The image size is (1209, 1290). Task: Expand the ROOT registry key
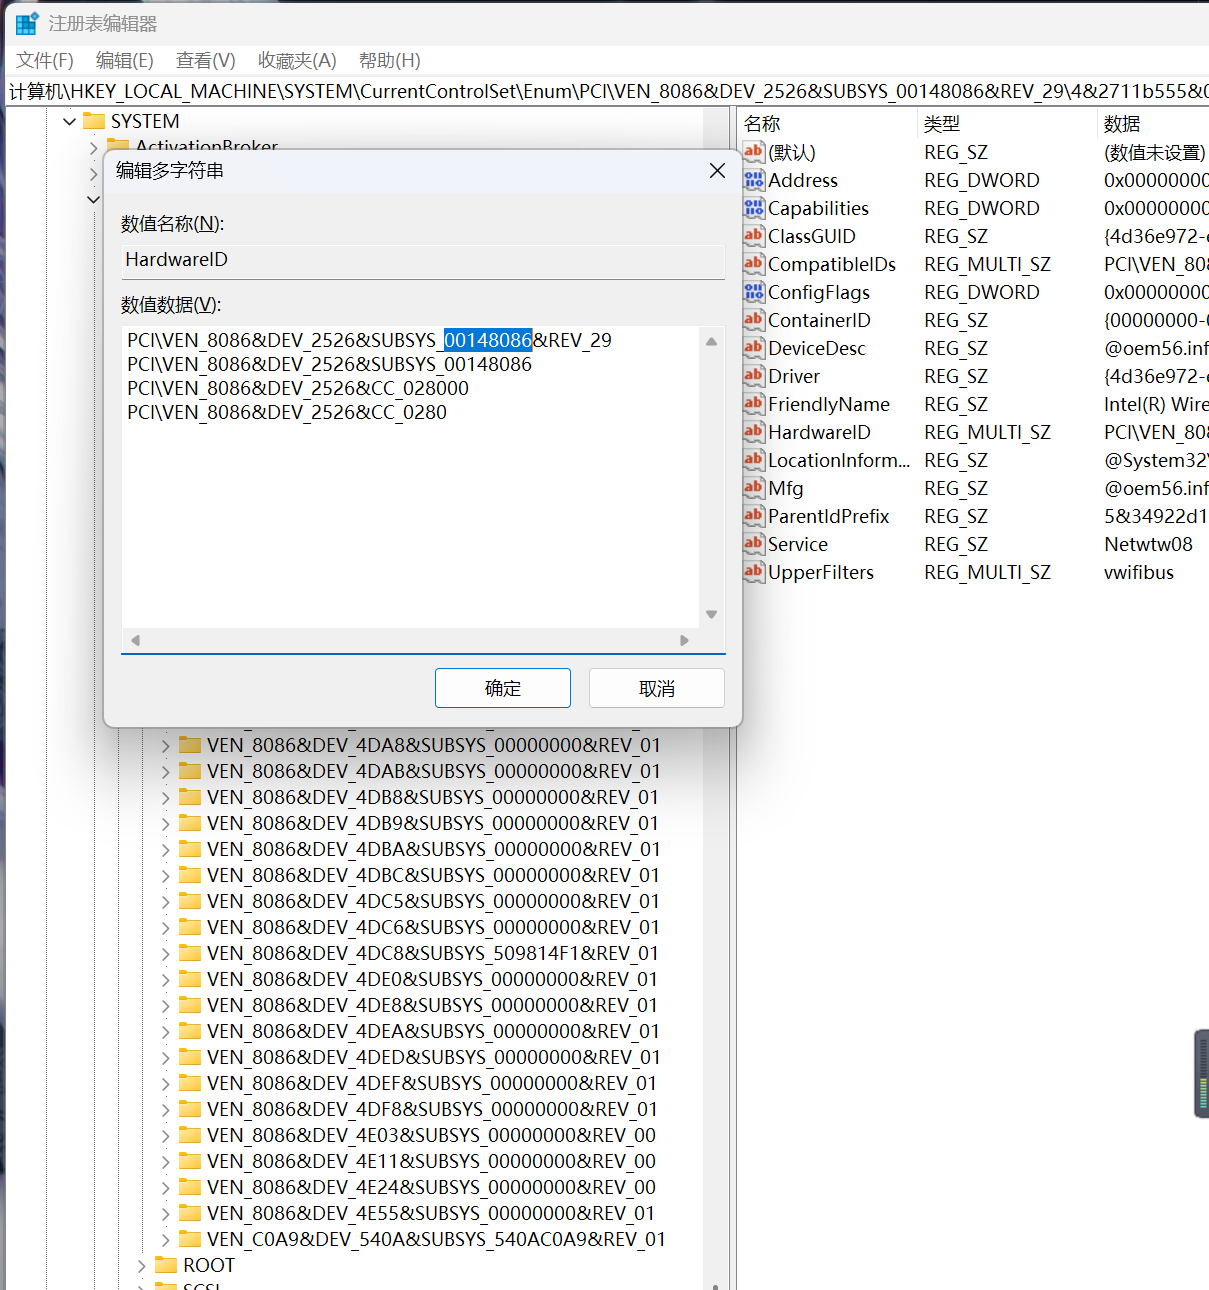(x=141, y=1265)
